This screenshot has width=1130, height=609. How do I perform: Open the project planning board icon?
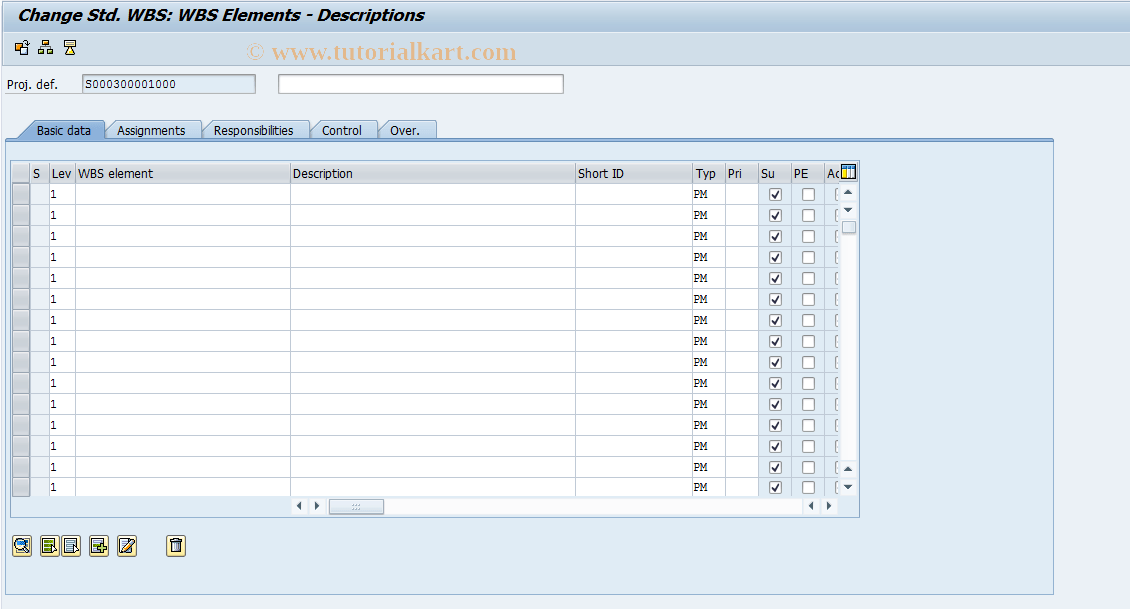pyautogui.click(x=69, y=47)
